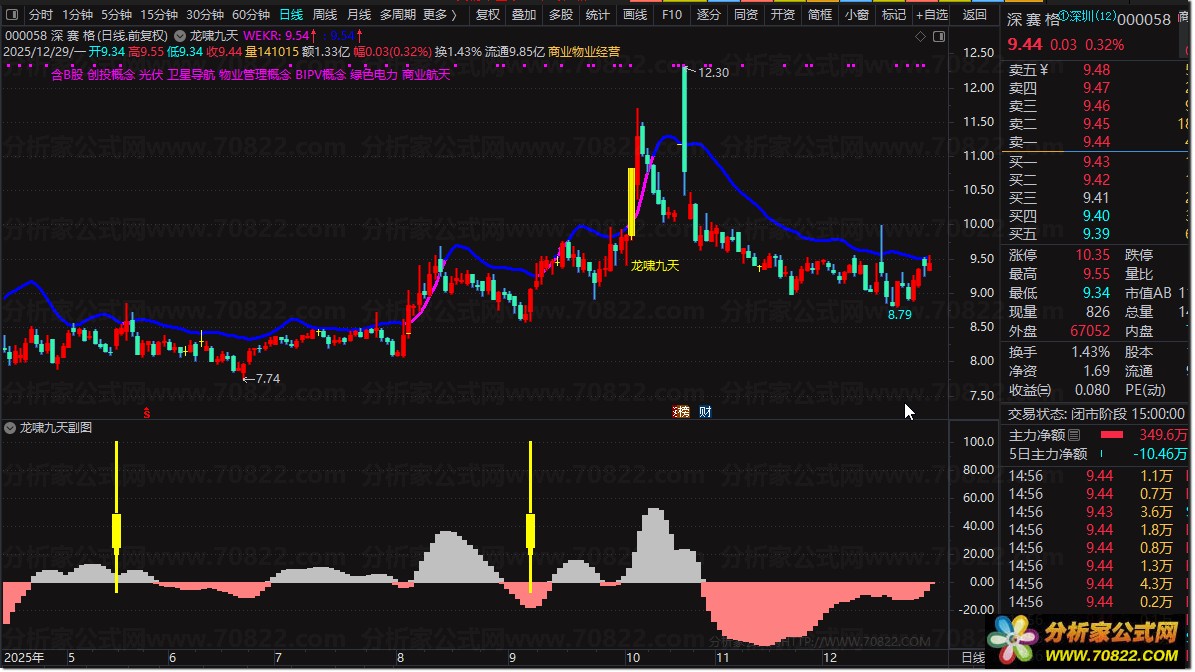Select the 15分钟 period
The height and width of the screenshot is (672, 1195).
(159, 14)
